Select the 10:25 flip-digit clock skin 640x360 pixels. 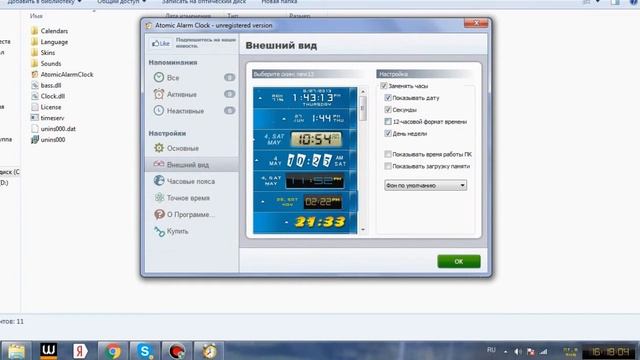[x=305, y=160]
